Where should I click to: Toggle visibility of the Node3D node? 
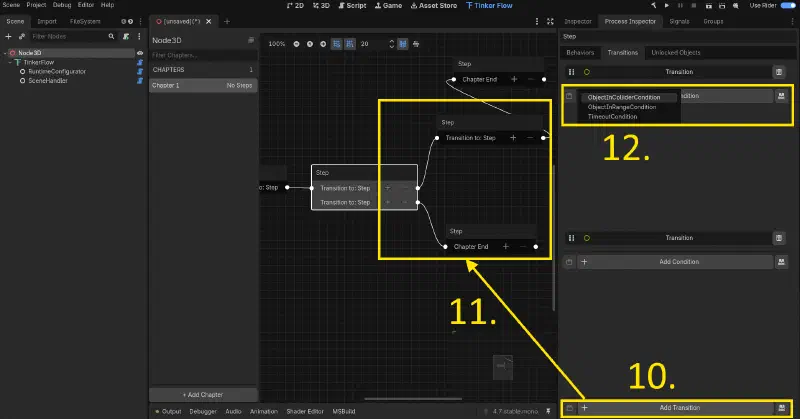[x=140, y=53]
